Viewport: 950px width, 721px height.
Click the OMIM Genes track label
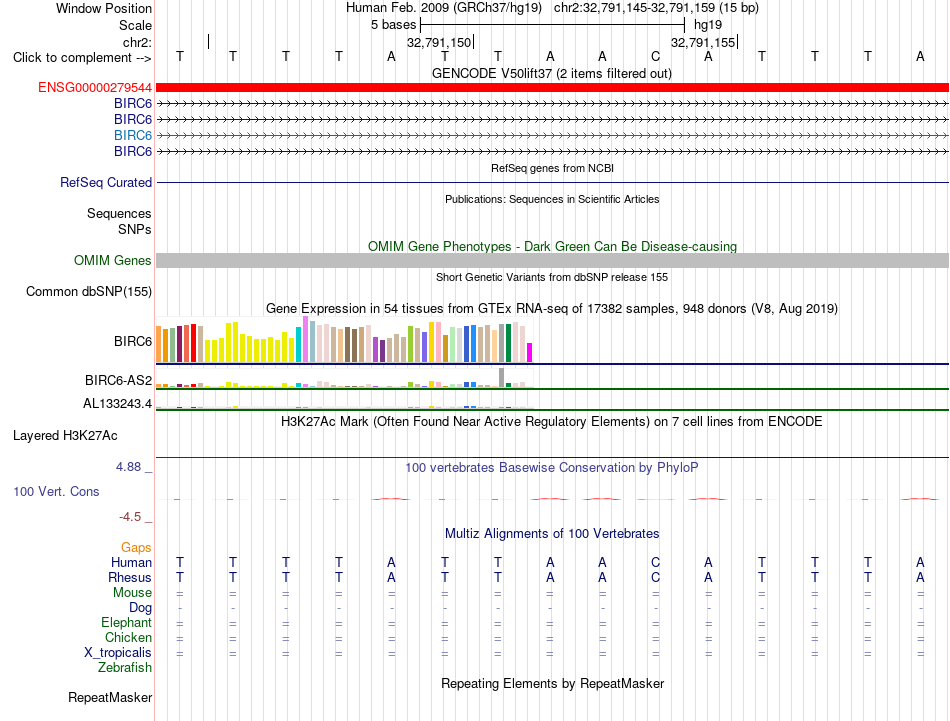113,261
